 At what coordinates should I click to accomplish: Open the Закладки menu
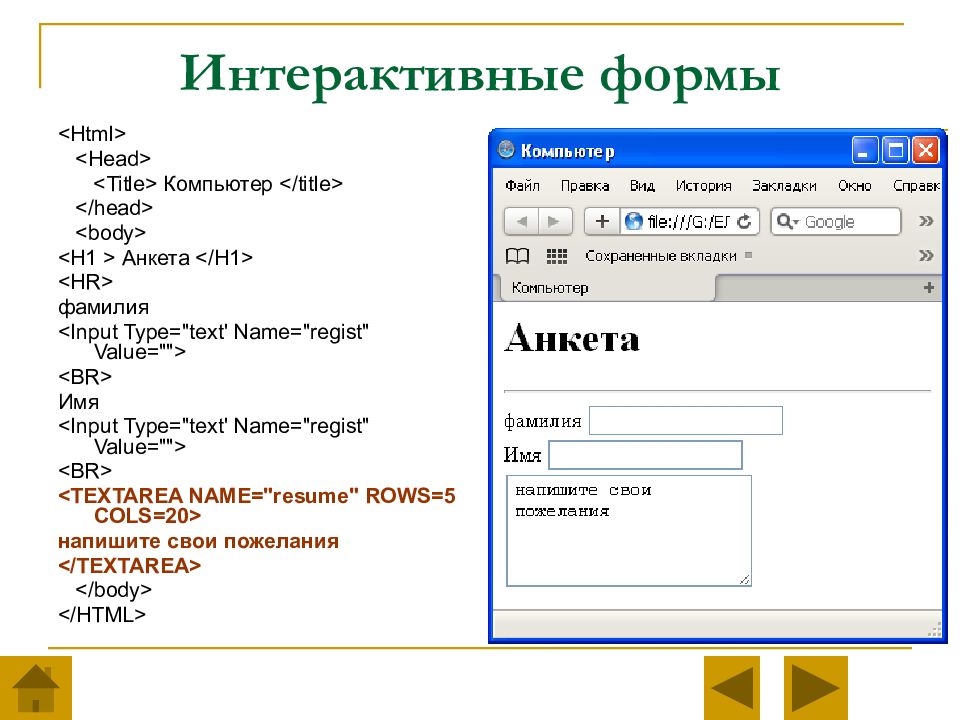(784, 186)
